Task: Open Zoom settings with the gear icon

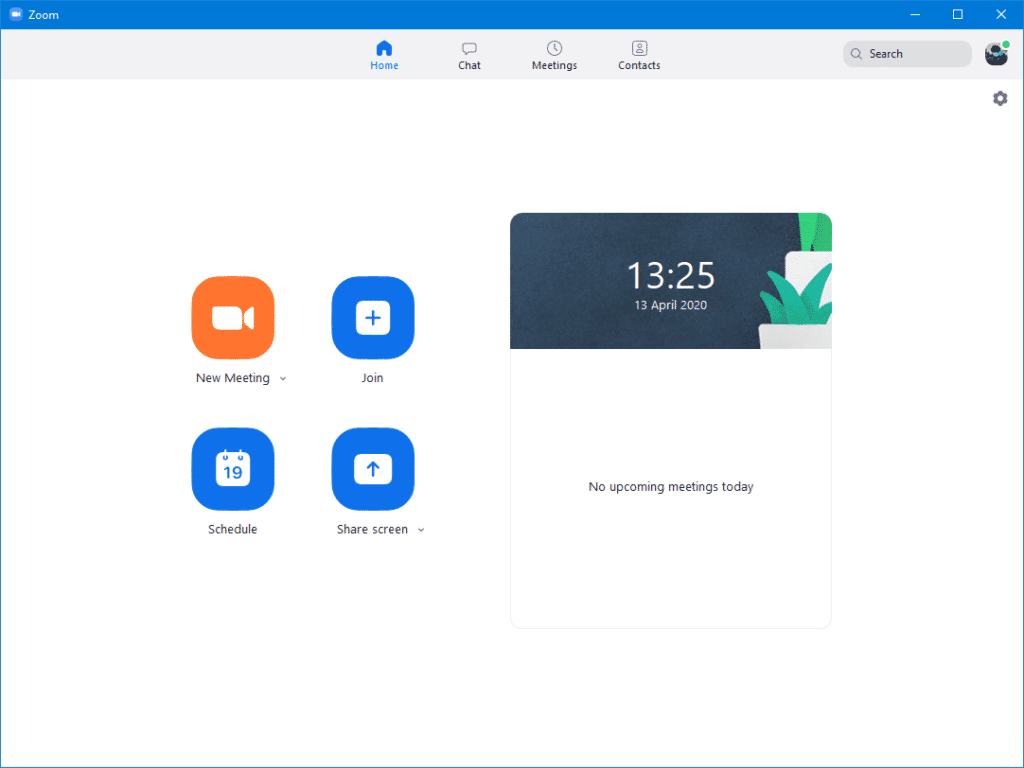Action: tap(1000, 98)
